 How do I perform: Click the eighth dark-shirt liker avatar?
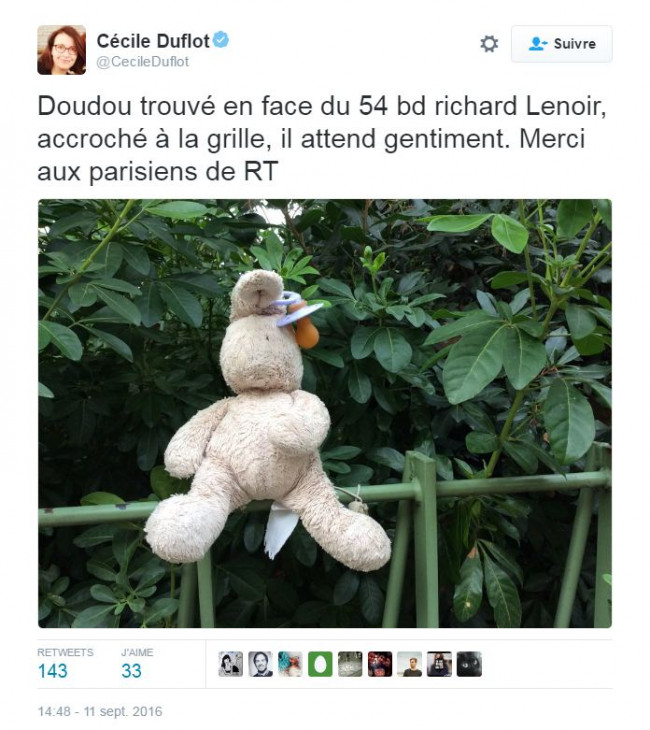pos(440,664)
